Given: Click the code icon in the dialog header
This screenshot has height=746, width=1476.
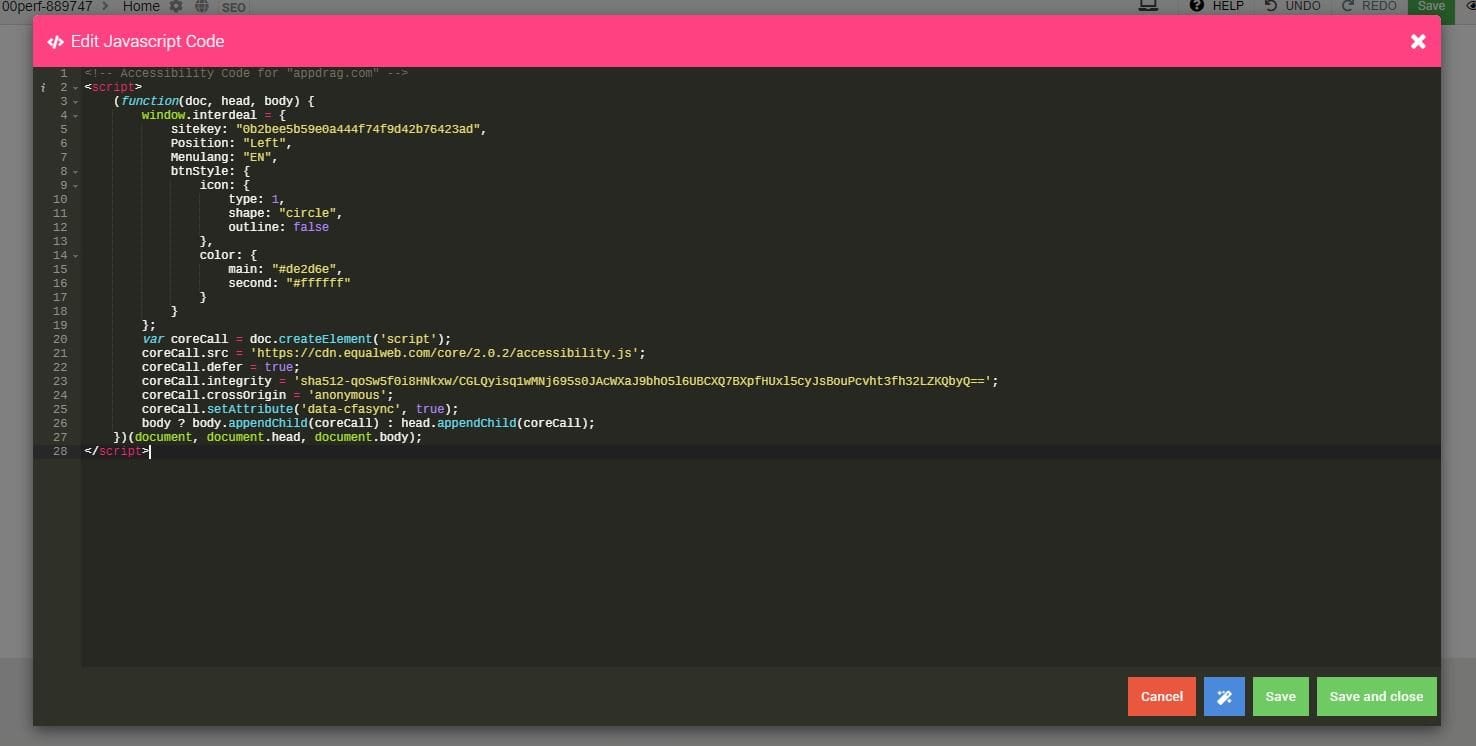Looking at the screenshot, I should point(56,42).
